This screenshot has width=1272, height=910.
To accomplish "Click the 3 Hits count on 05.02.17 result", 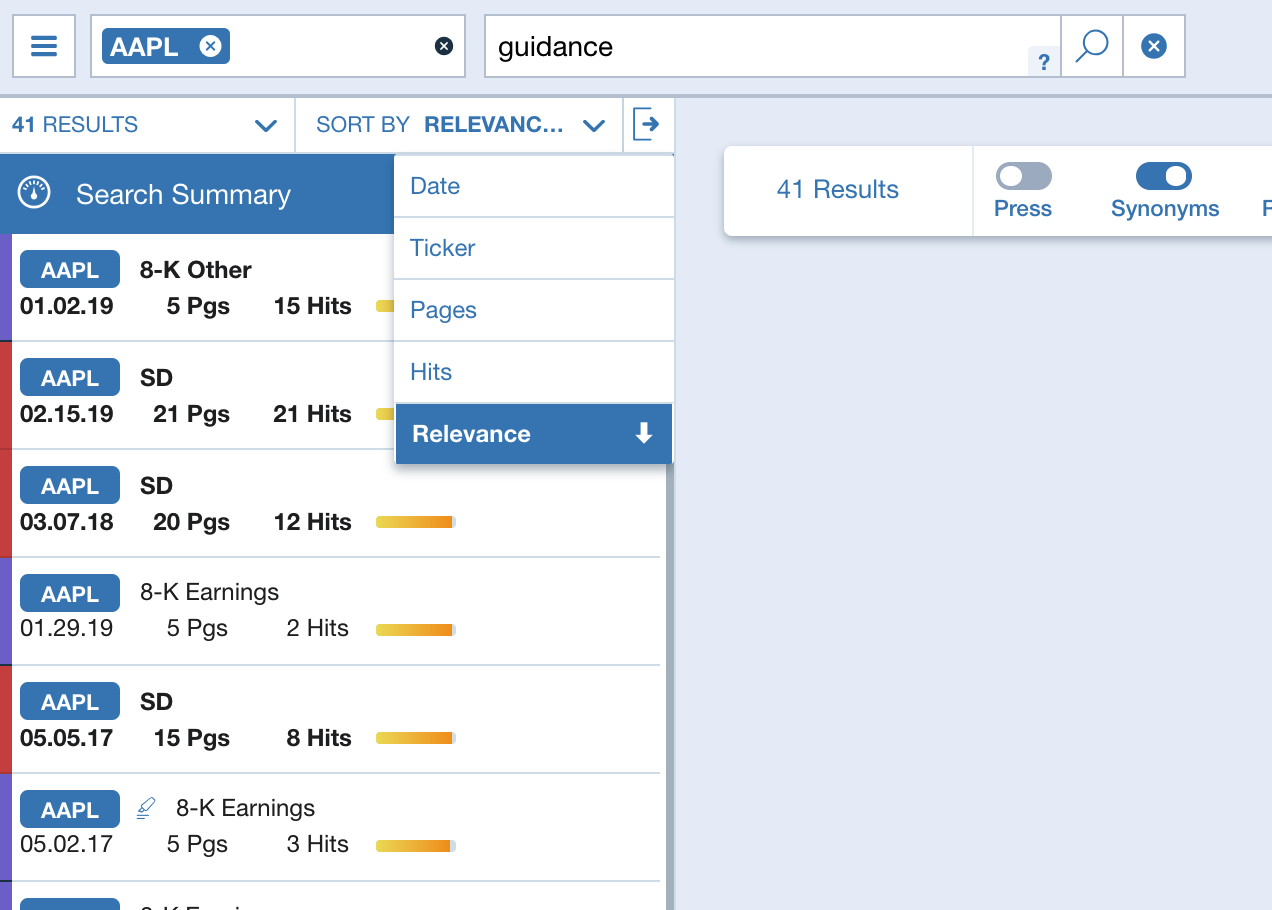I will pyautogui.click(x=317, y=844).
